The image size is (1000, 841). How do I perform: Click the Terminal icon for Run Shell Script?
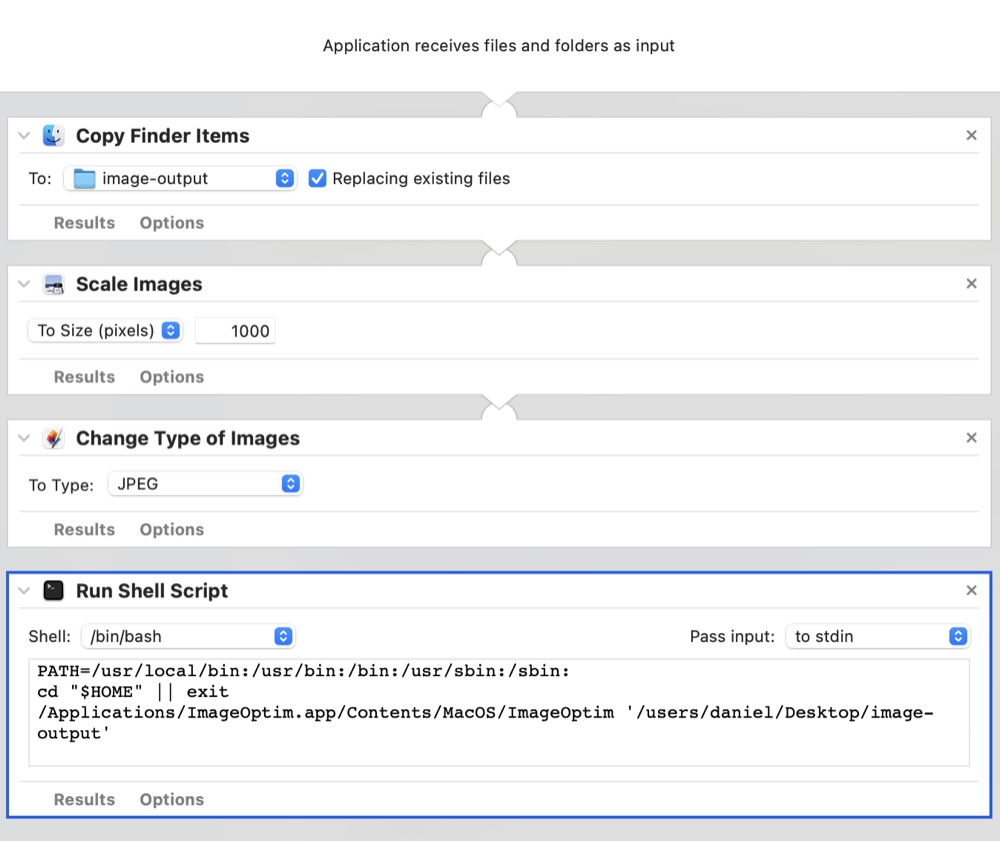click(53, 591)
